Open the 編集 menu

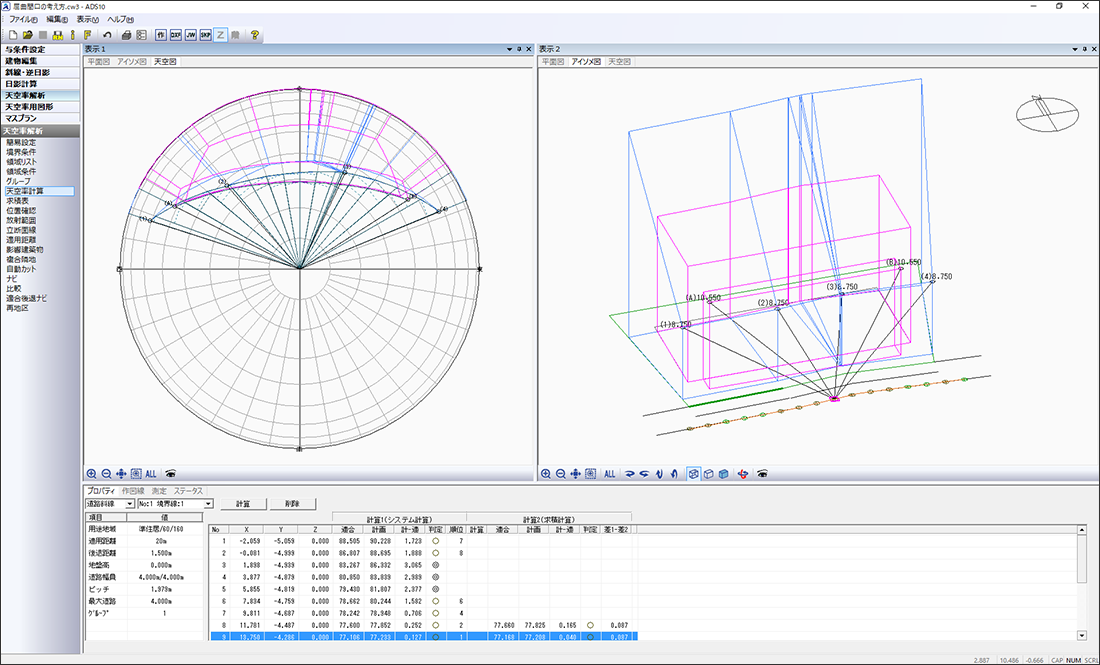tap(57, 20)
